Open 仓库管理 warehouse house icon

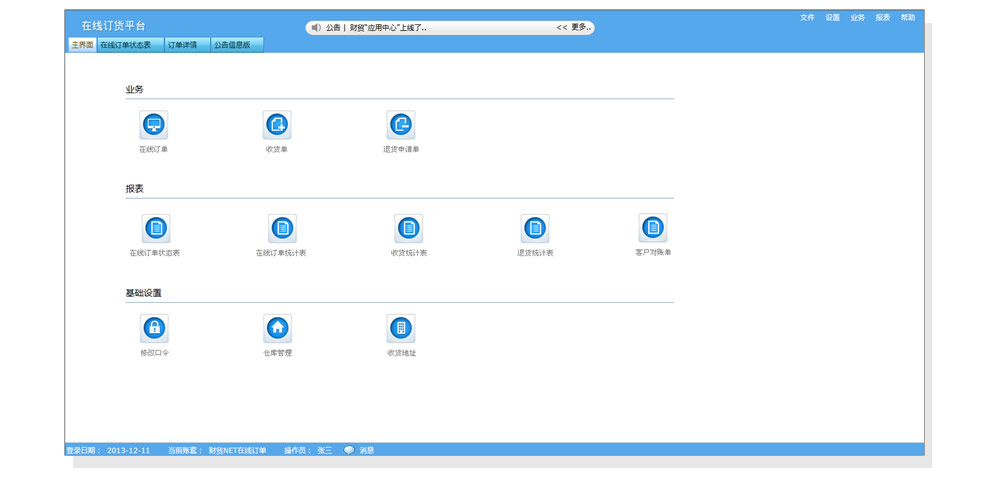click(277, 328)
